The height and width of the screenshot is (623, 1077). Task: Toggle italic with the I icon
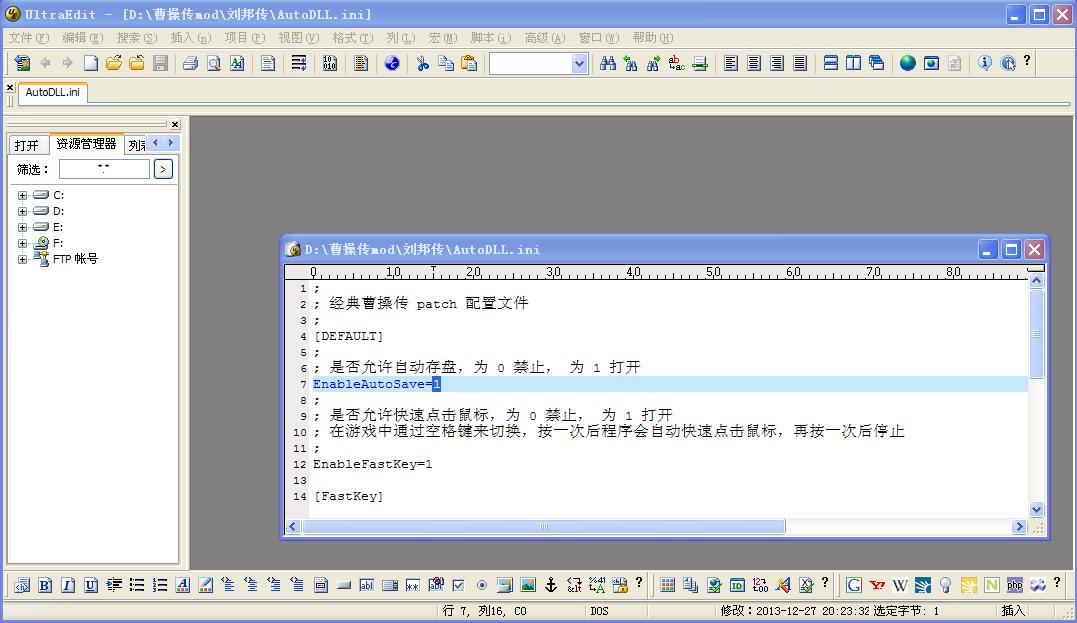click(x=68, y=585)
